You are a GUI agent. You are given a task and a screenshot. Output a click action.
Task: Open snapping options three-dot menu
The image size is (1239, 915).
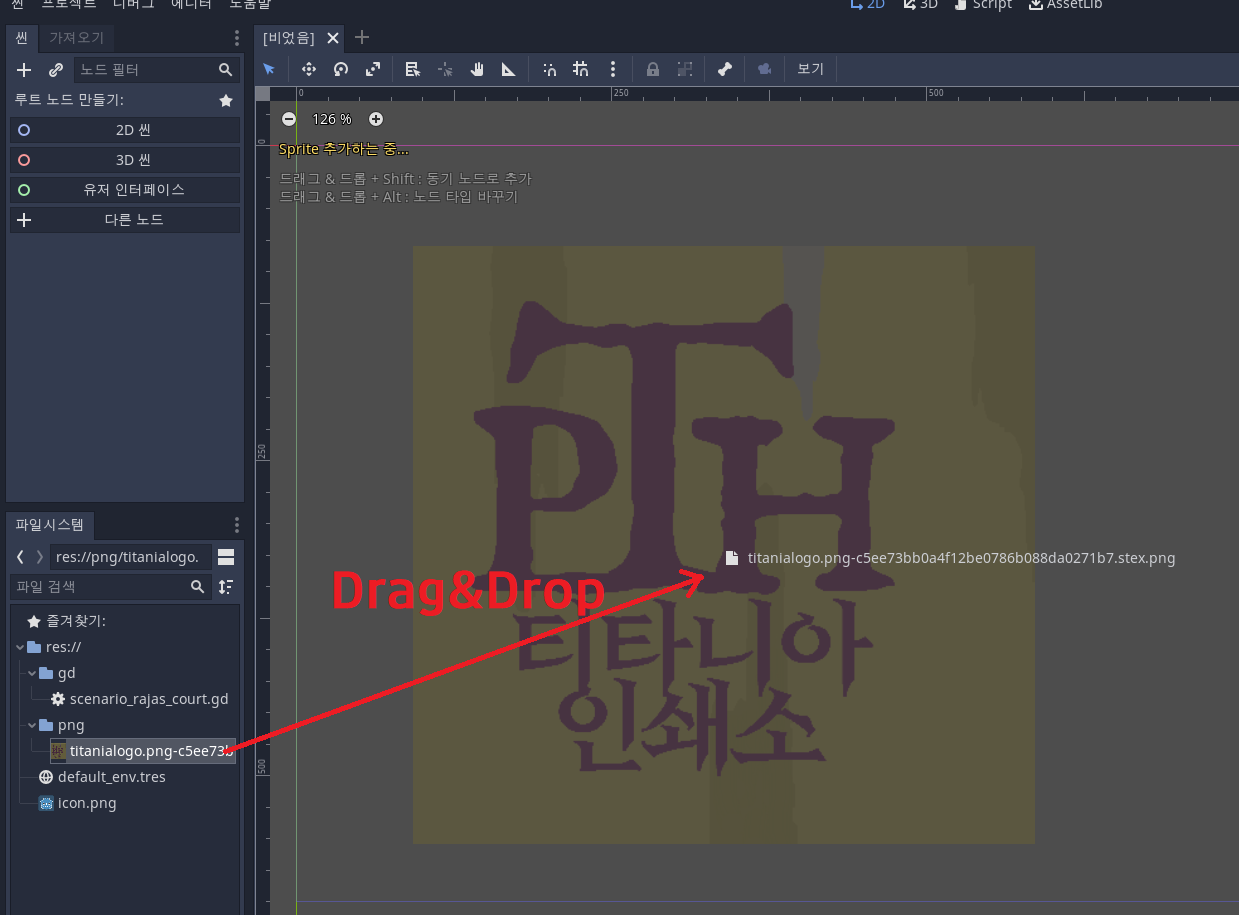click(x=613, y=69)
